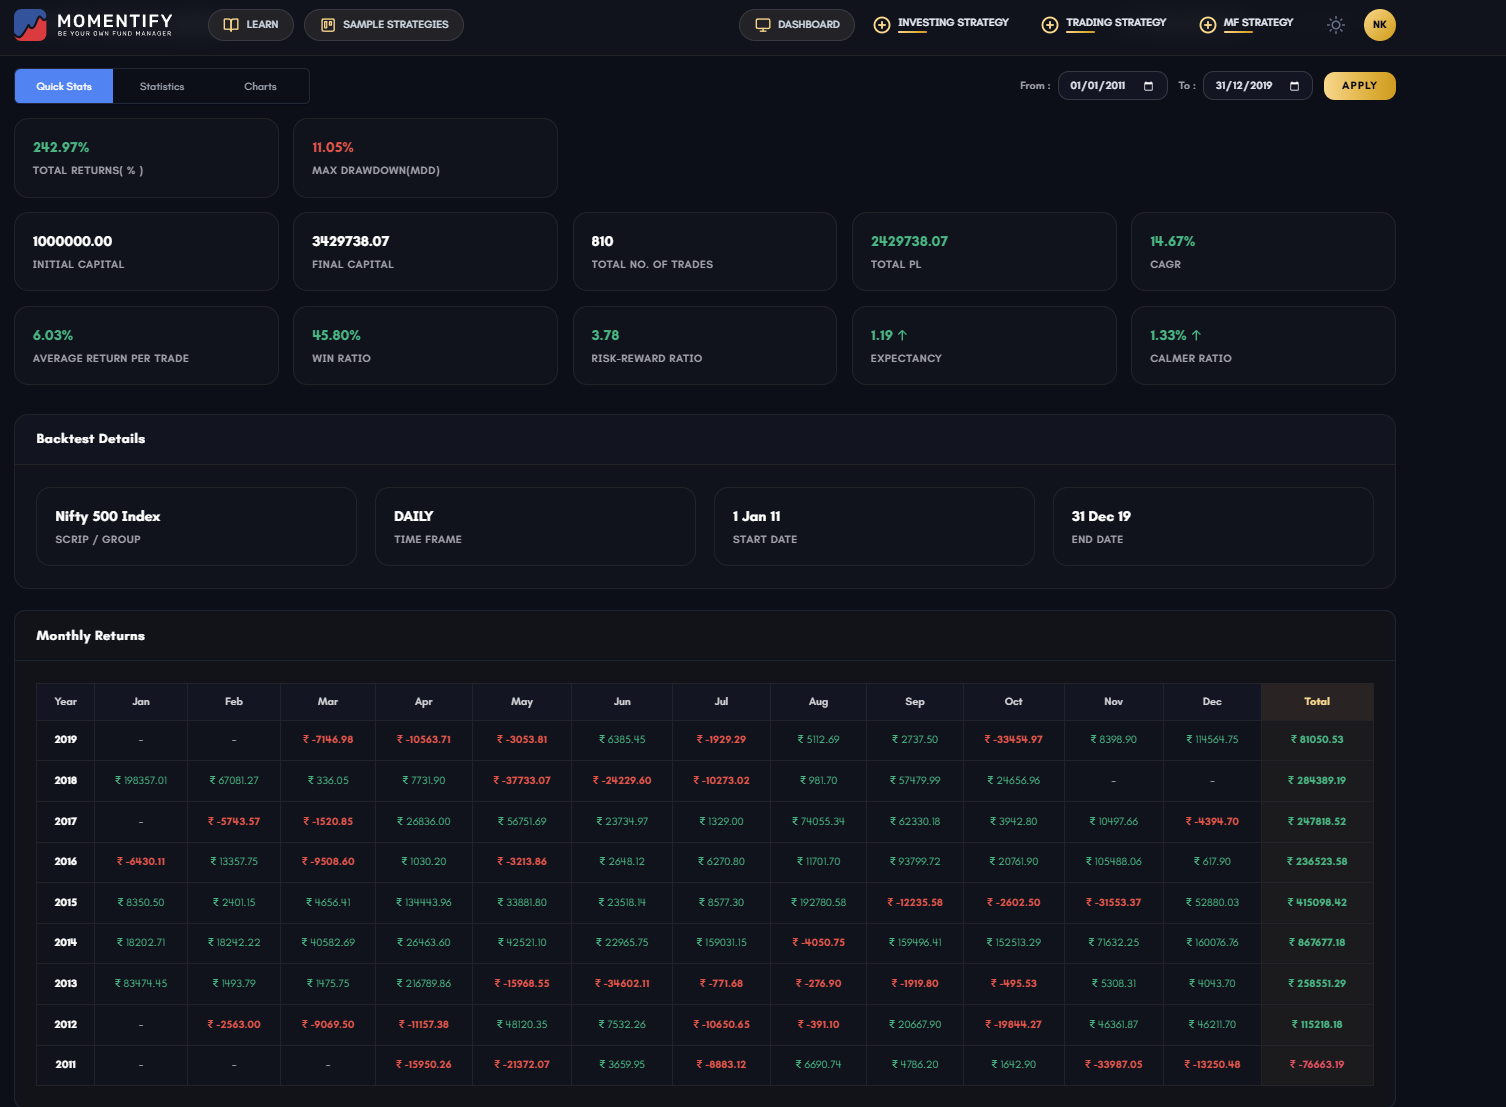This screenshot has height=1107, width=1506.
Task: Click the Sample Strategies board icon
Action: coord(328,25)
